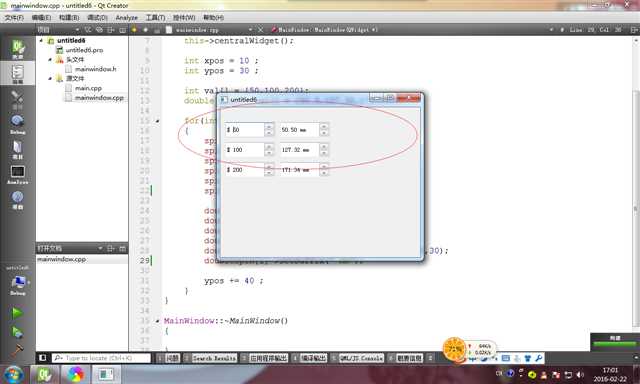Screen dimensions: 640x384
Task: Collapse the untitled6 project tree node
Action: click(41, 40)
